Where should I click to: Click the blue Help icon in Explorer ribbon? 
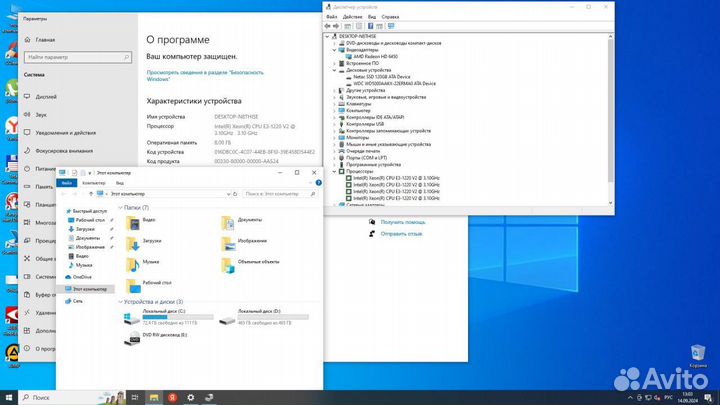coord(319,183)
